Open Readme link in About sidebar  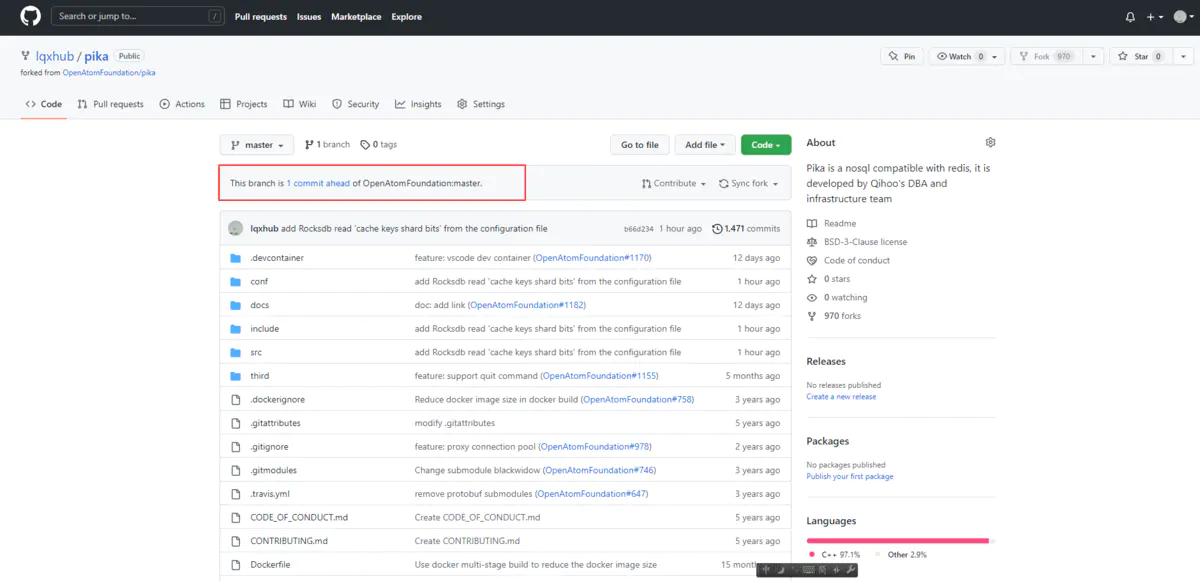(x=832, y=223)
